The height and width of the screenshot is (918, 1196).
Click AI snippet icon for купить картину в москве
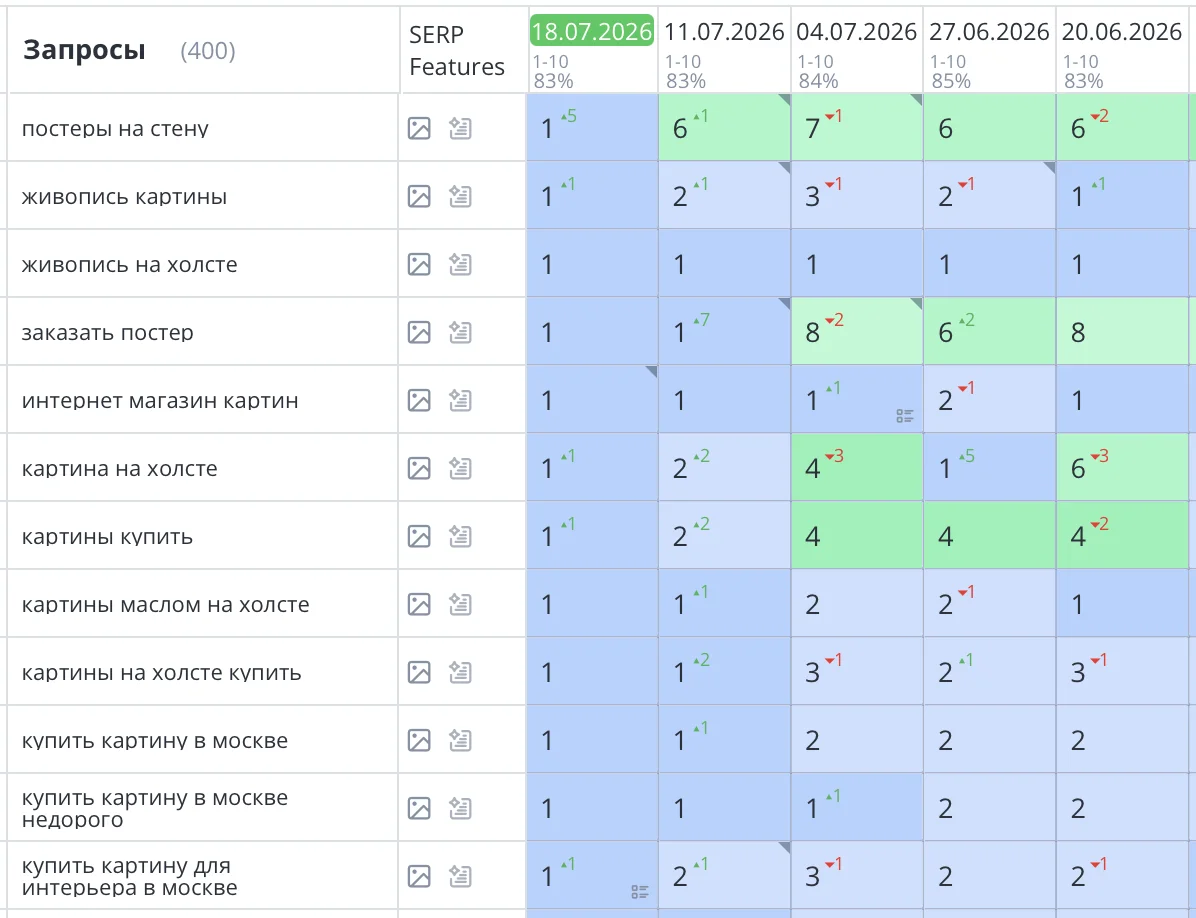click(460, 740)
